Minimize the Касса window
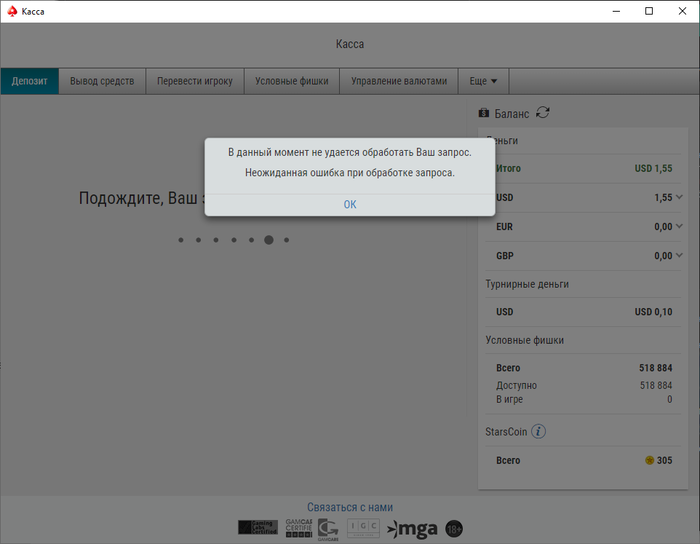This screenshot has width=700, height=544. pos(617,11)
